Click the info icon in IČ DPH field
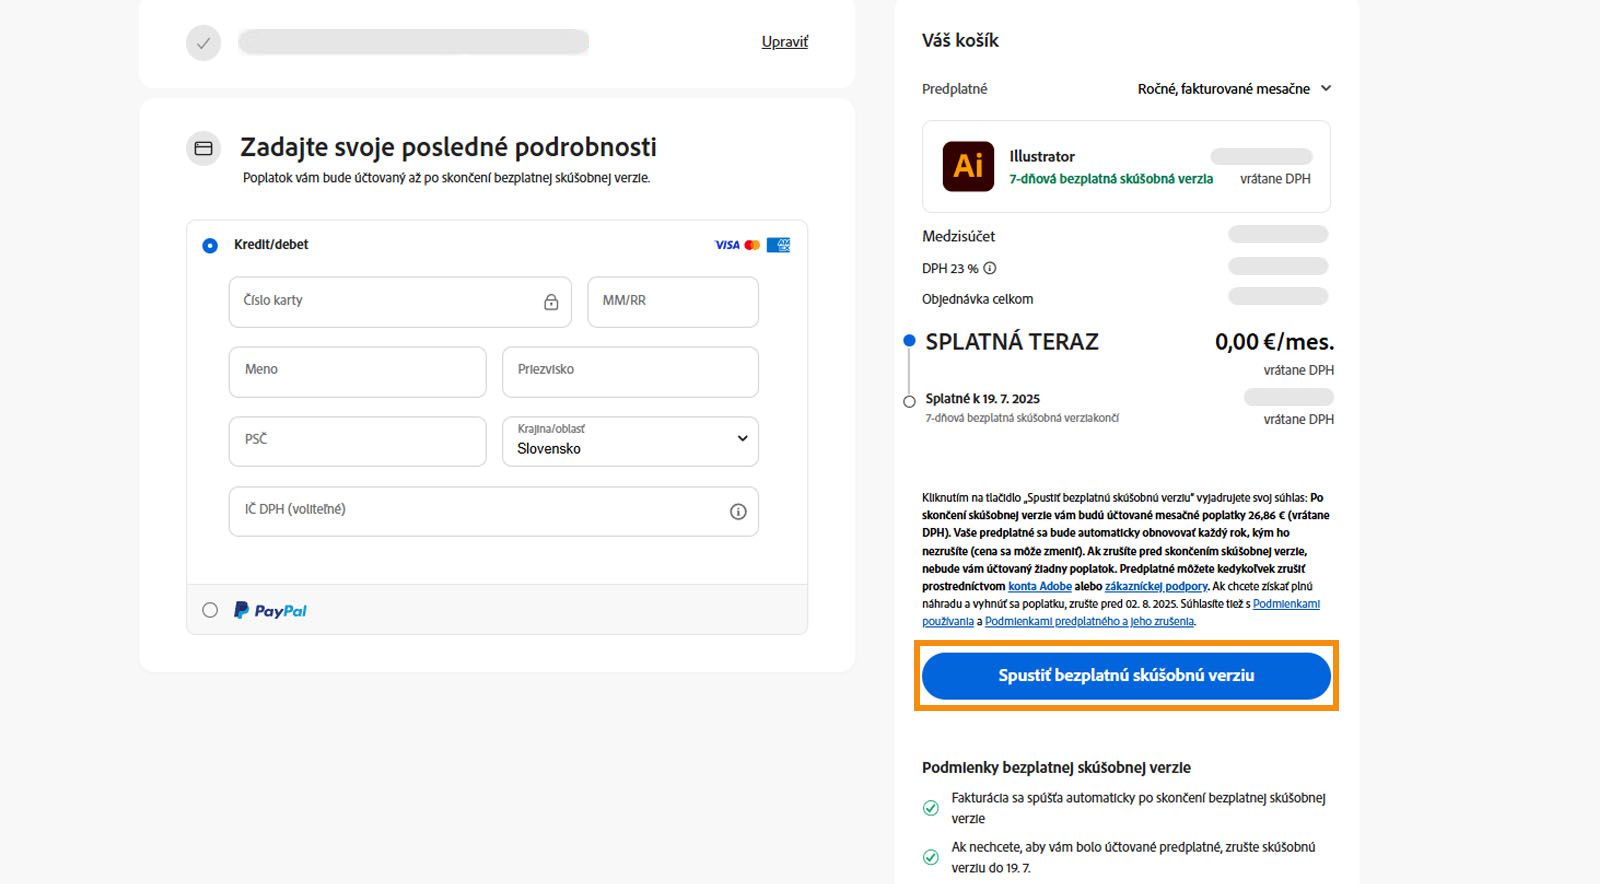Image resolution: width=1600 pixels, height=884 pixels. coord(738,512)
